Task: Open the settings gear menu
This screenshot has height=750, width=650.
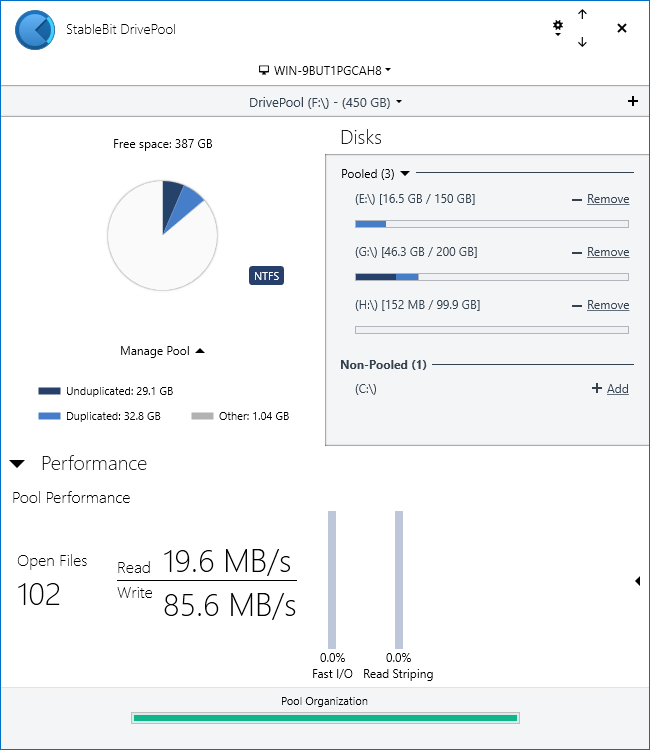Action: [558, 28]
